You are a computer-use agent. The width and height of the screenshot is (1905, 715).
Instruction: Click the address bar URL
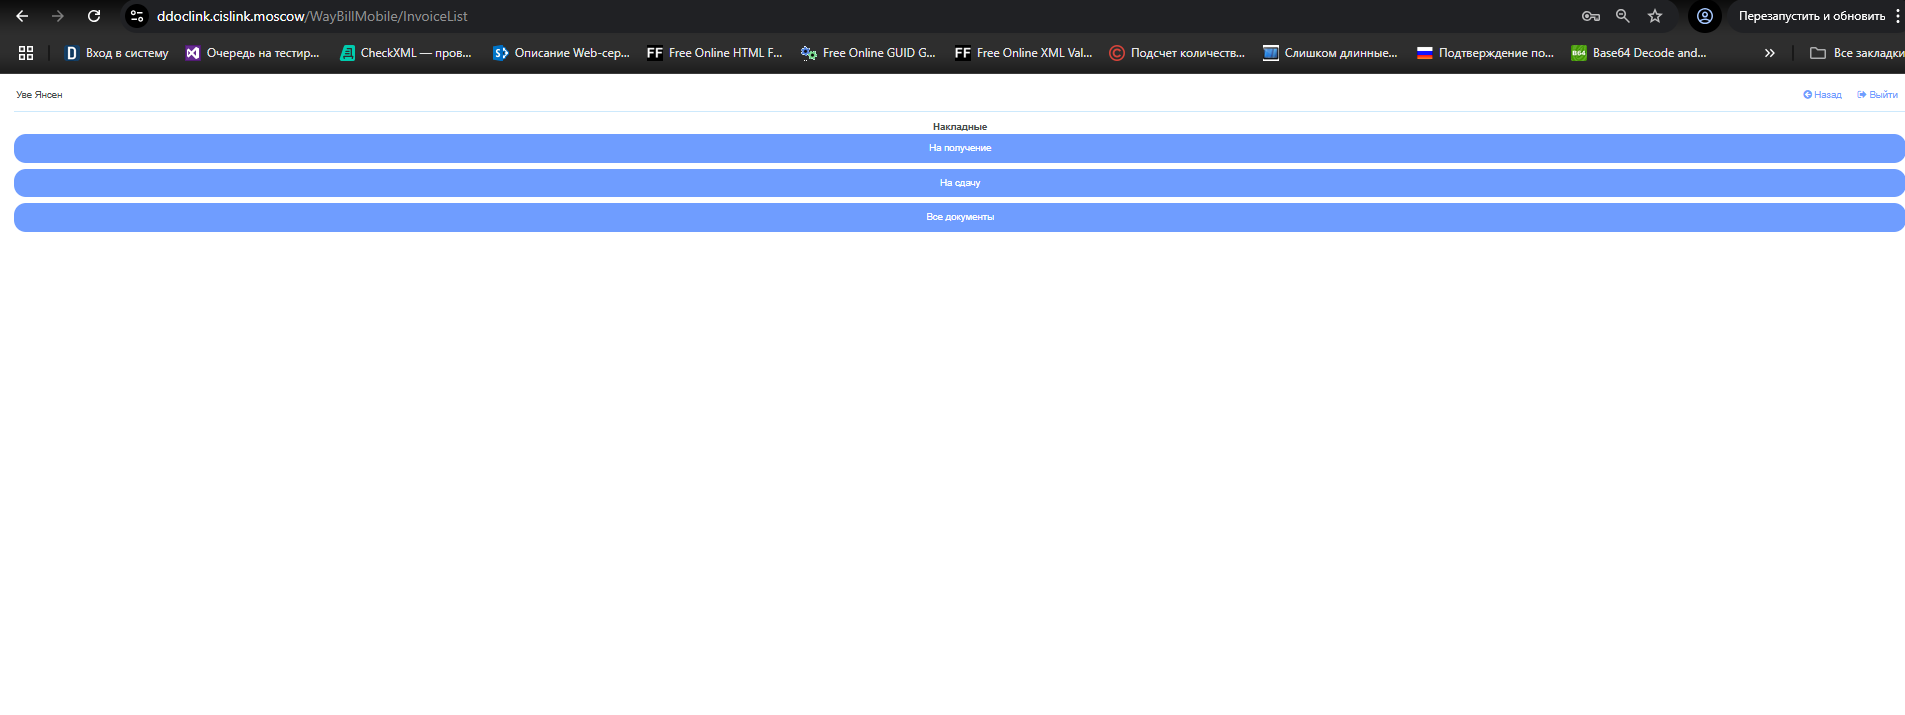[312, 16]
